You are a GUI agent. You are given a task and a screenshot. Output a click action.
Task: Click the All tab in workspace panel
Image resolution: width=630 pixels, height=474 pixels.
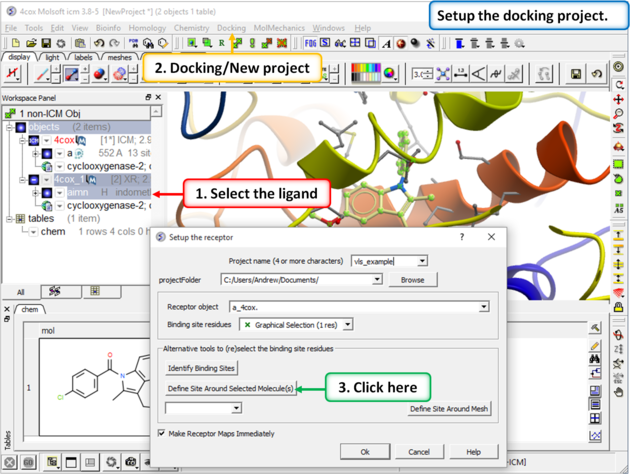[21, 292]
